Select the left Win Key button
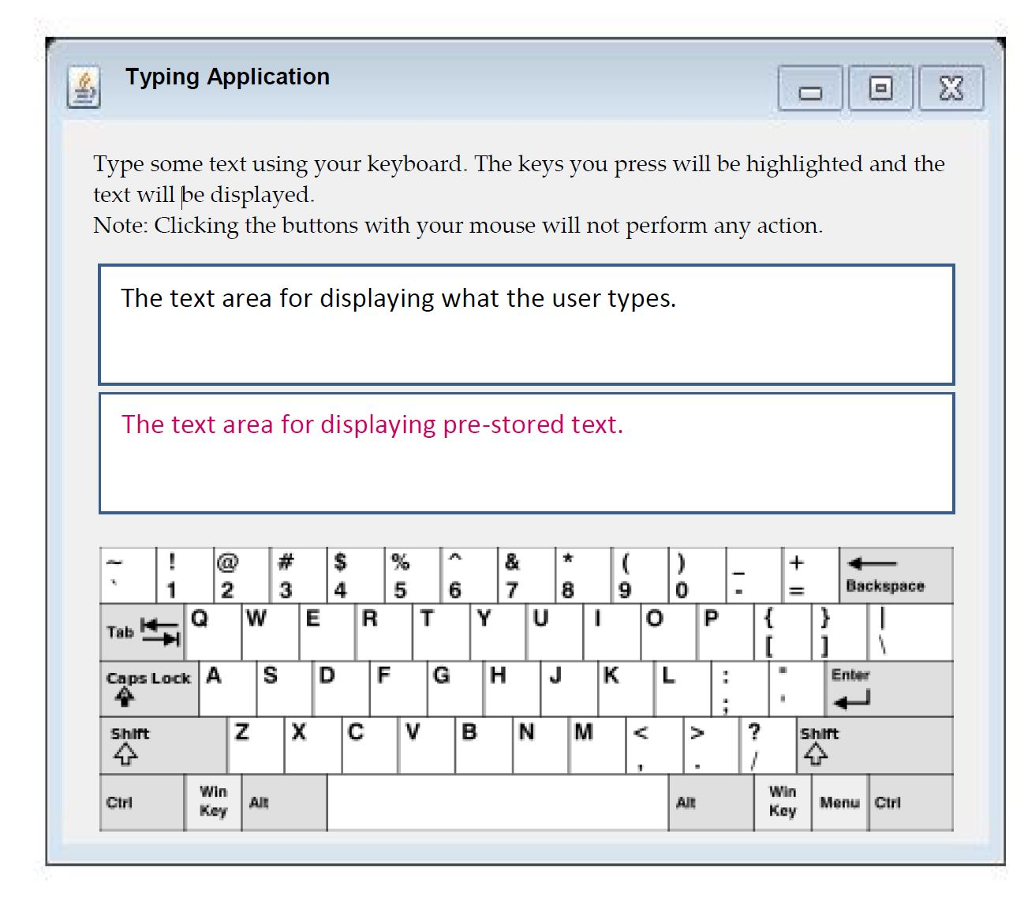 (x=211, y=802)
